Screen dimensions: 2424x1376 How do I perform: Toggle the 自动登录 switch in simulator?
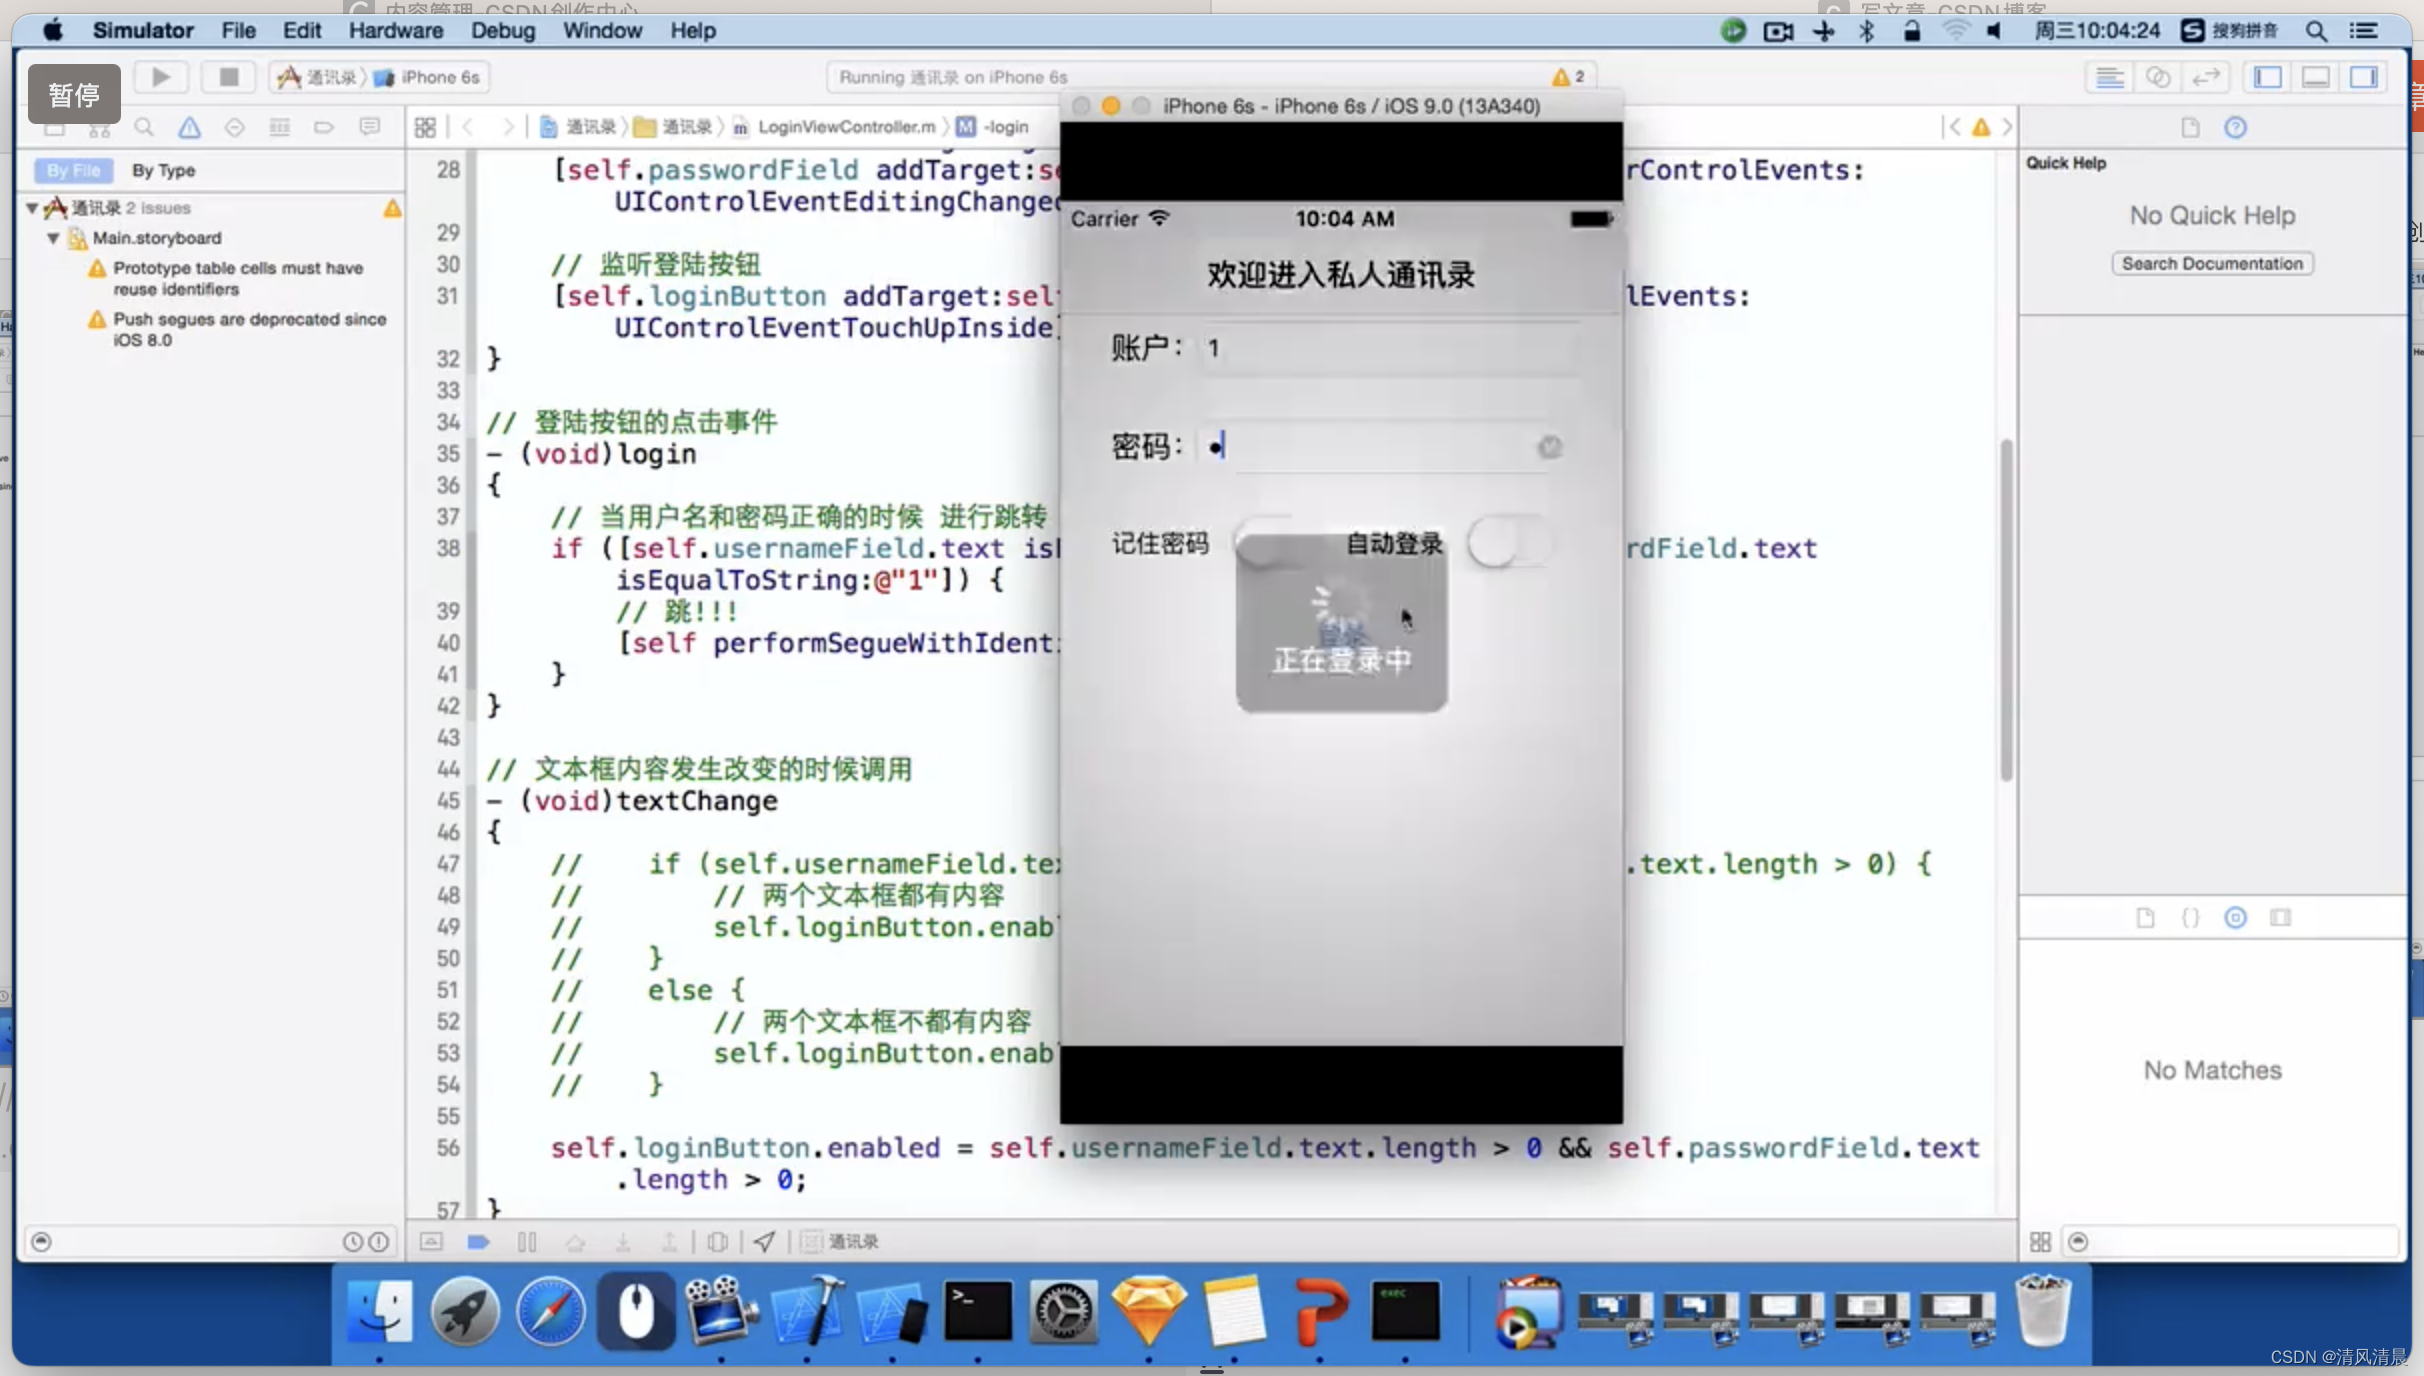[x=1511, y=543]
